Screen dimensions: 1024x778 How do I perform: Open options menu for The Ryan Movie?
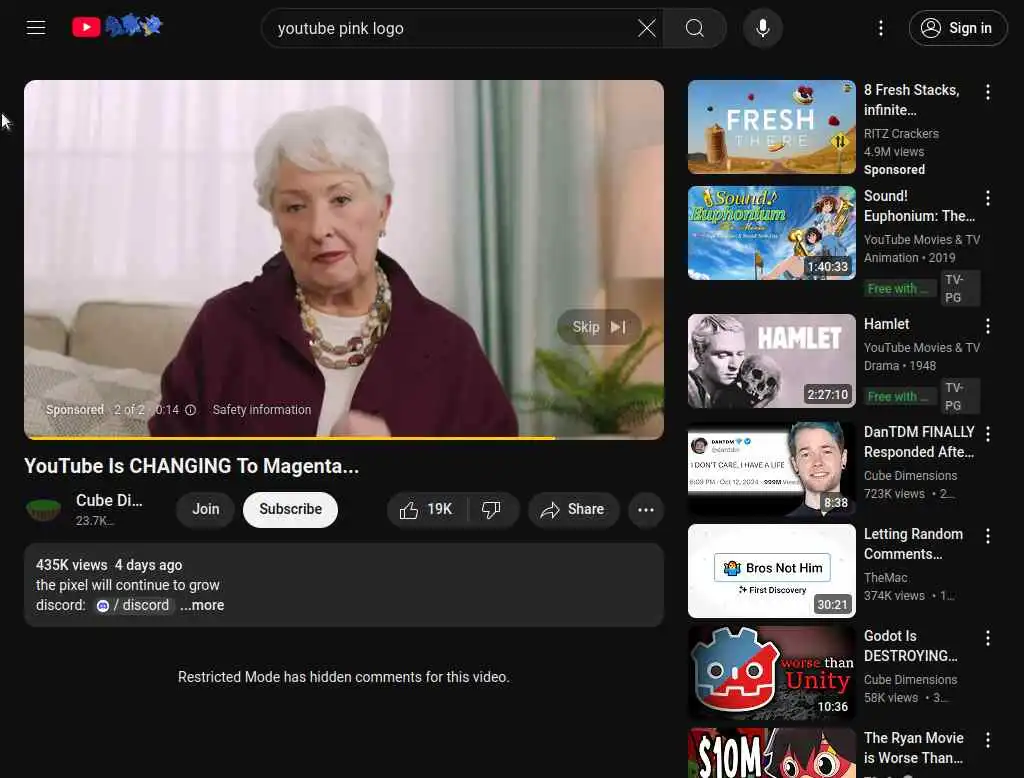click(987, 740)
